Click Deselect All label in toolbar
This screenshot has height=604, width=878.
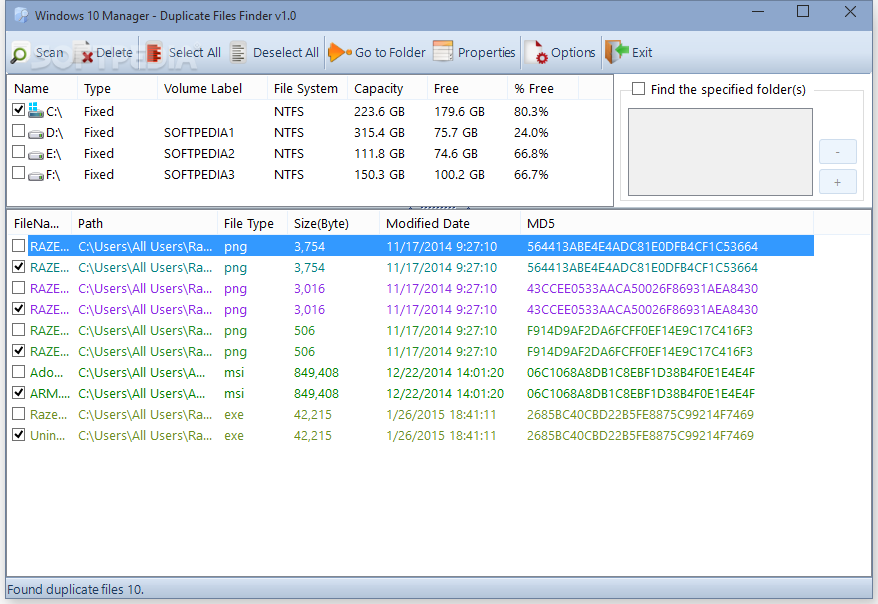(286, 53)
